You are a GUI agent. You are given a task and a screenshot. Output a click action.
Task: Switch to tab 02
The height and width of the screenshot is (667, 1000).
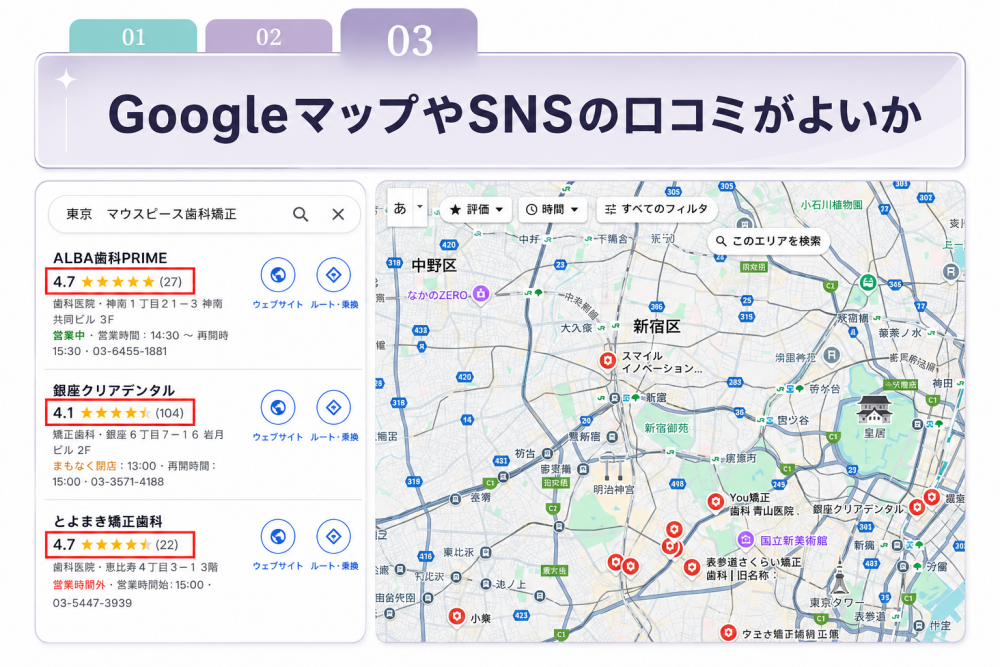268,36
